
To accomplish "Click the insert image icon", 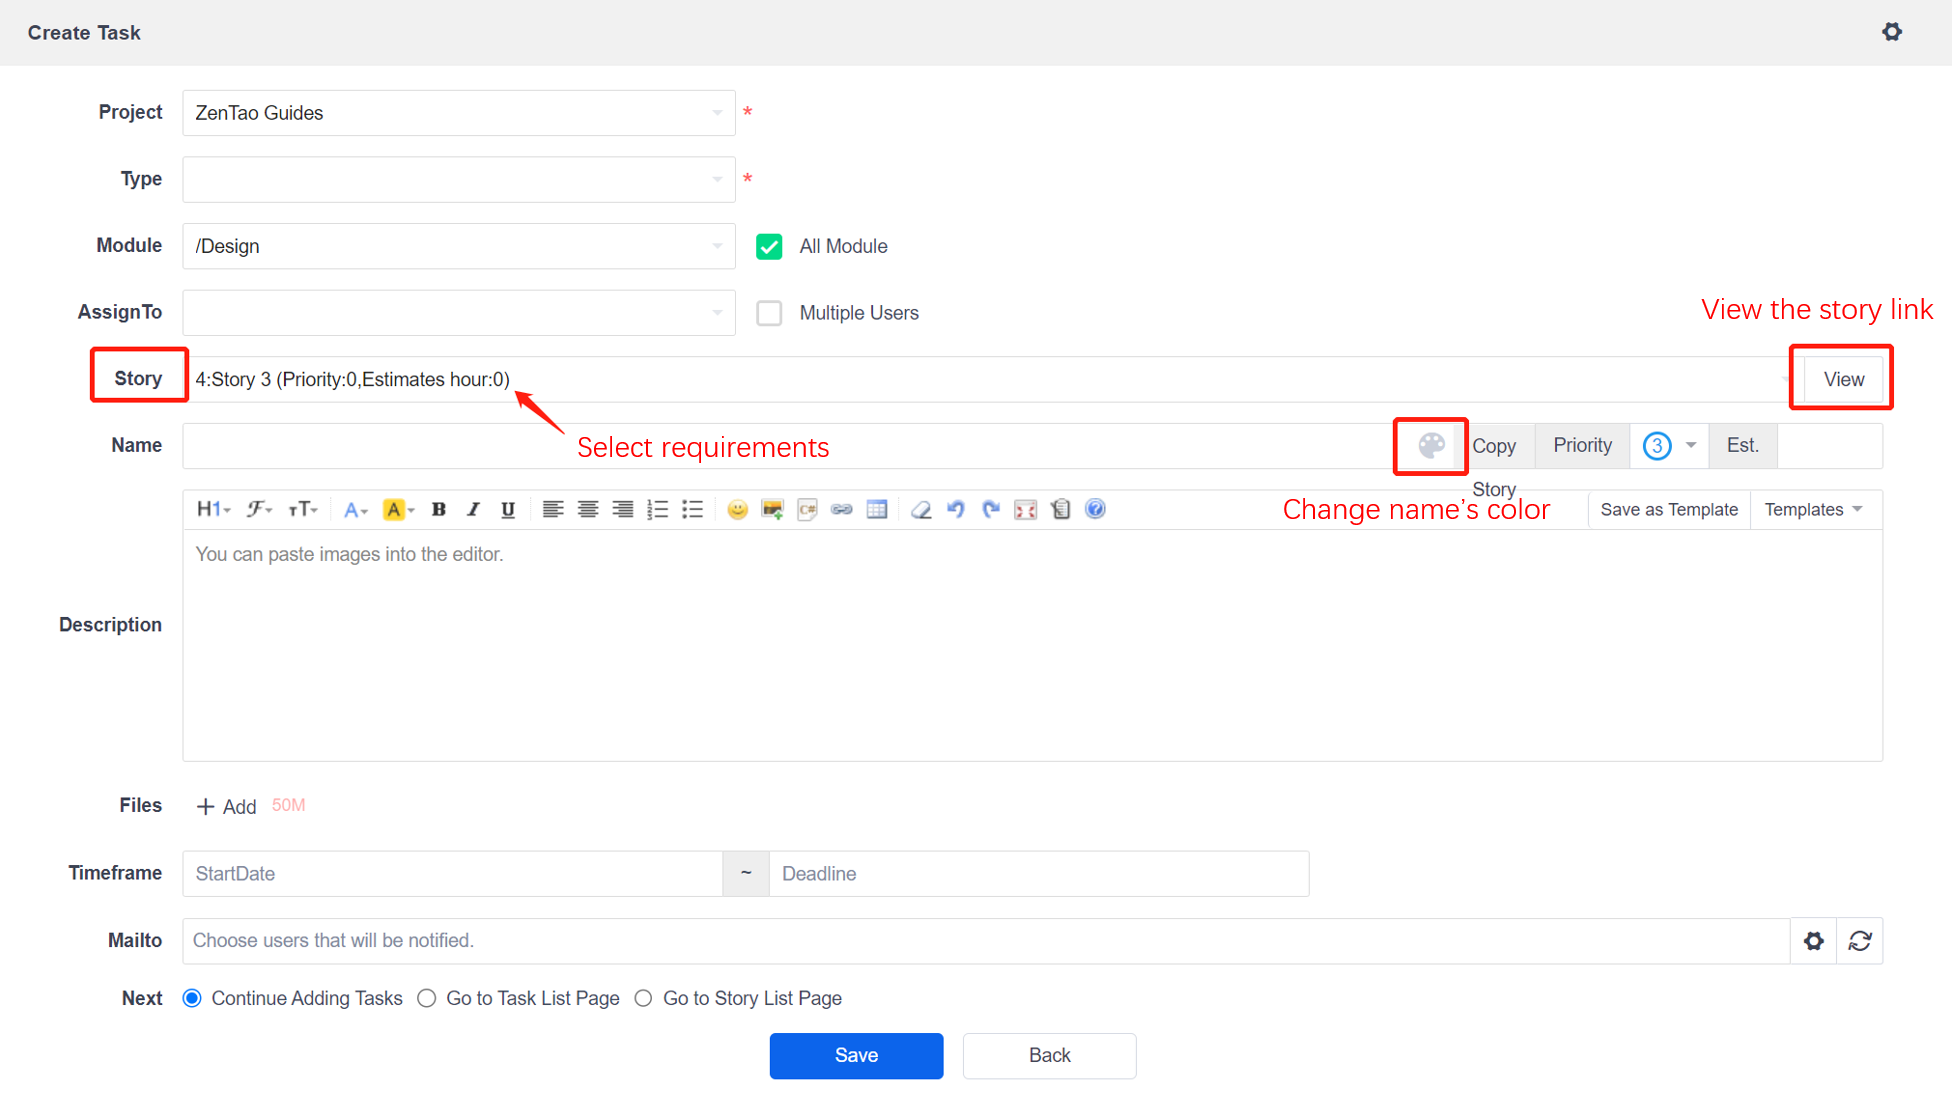I will [772, 510].
